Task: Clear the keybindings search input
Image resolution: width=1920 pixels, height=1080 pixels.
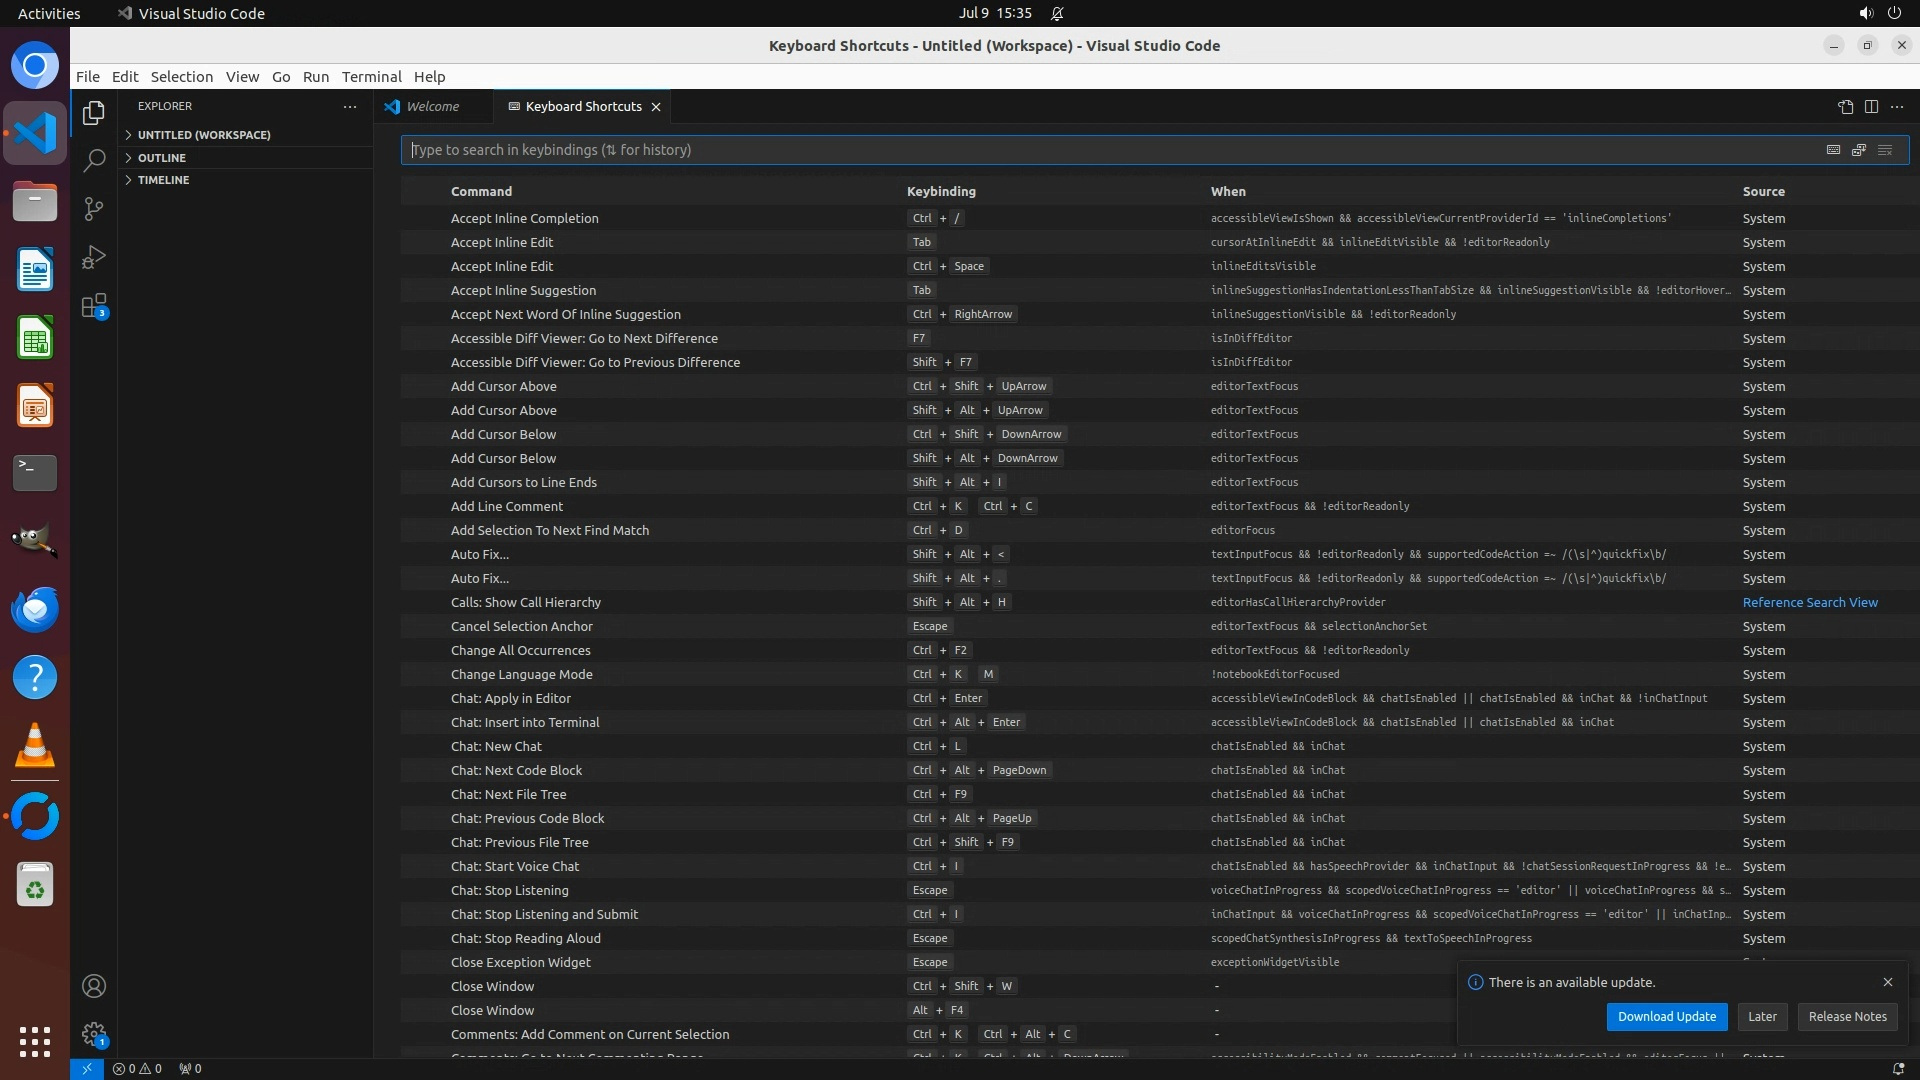Action: 1885,150
